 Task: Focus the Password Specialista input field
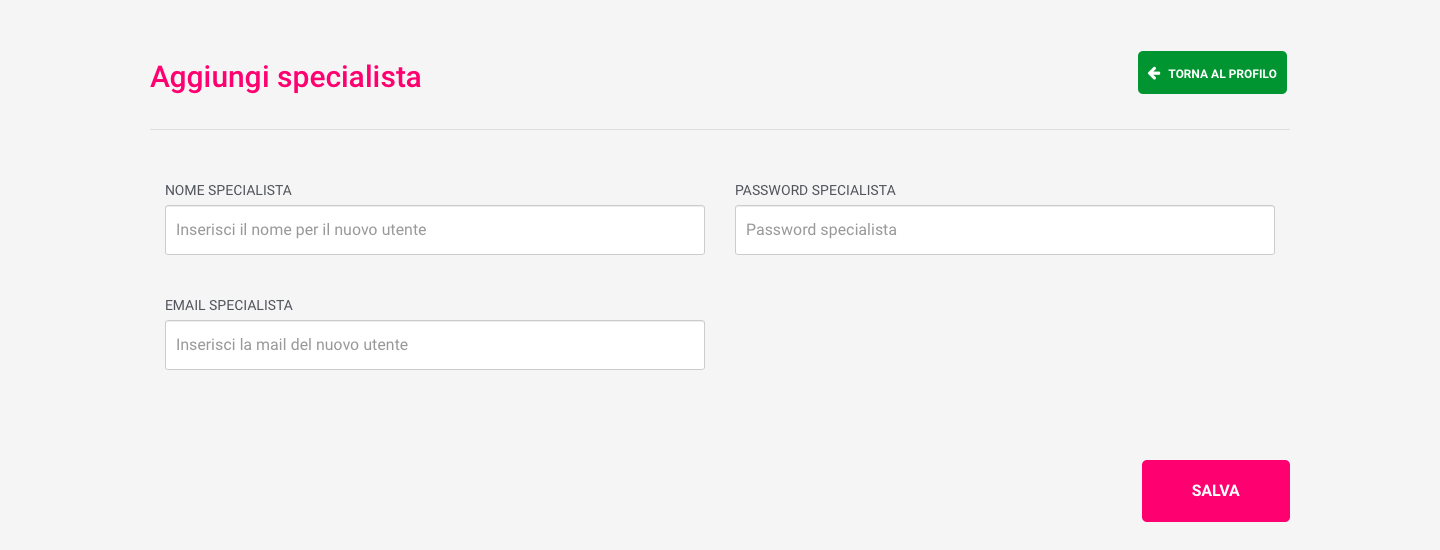click(x=1005, y=230)
